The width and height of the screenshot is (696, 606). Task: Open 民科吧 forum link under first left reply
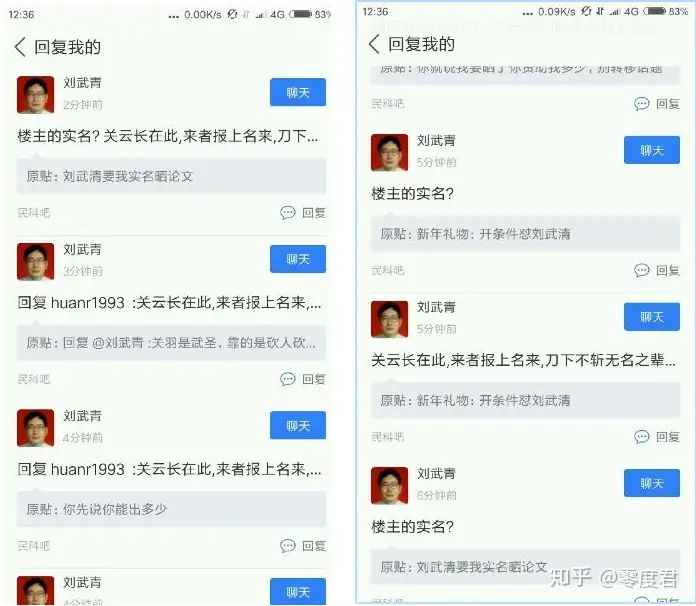pyautogui.click(x=34, y=213)
